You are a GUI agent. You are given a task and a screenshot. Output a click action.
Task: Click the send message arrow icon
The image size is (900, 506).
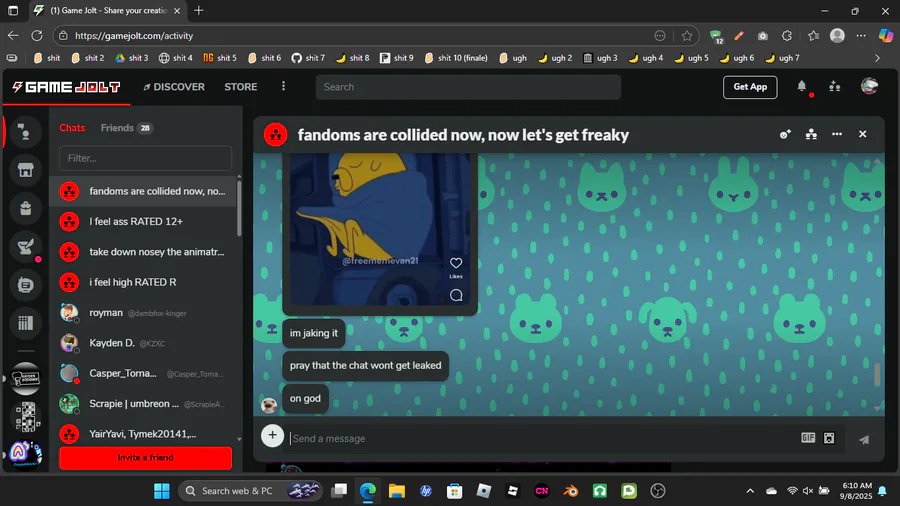(864, 439)
